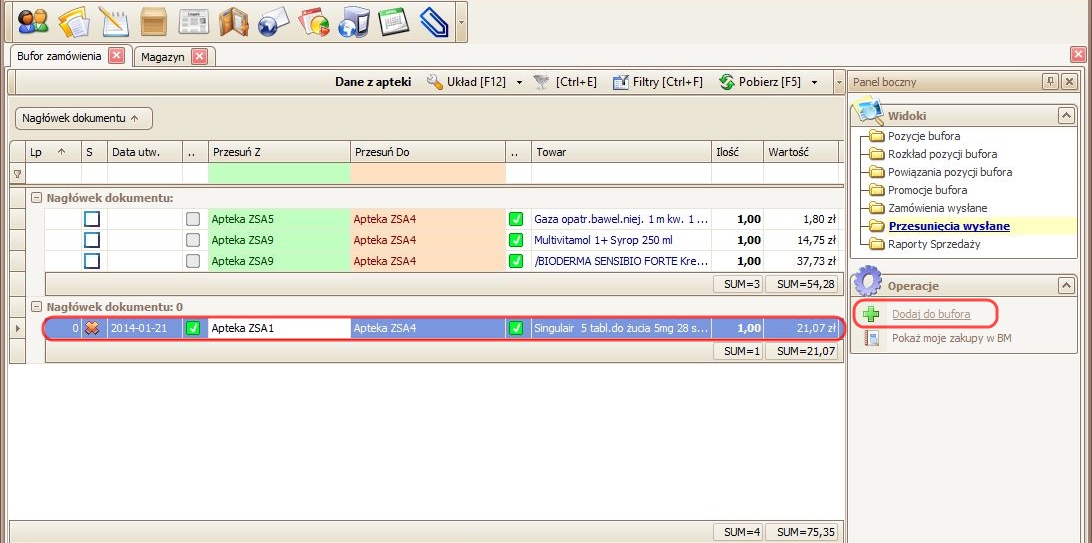Click the newspaper icon in the toolbar
This screenshot has width=1092, height=543.
click(x=193, y=21)
